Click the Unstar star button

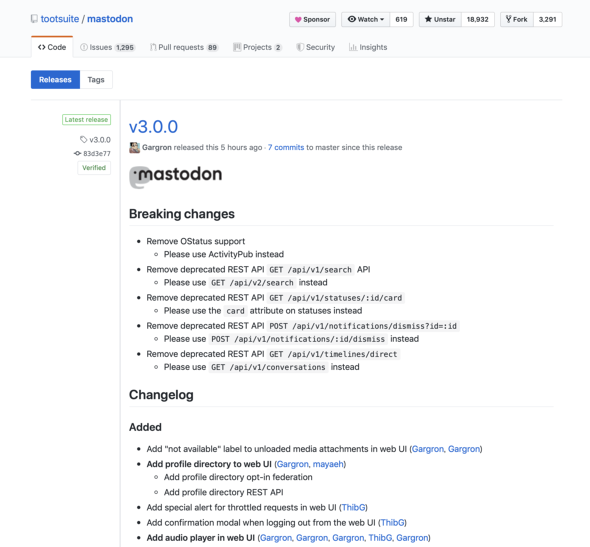(440, 20)
